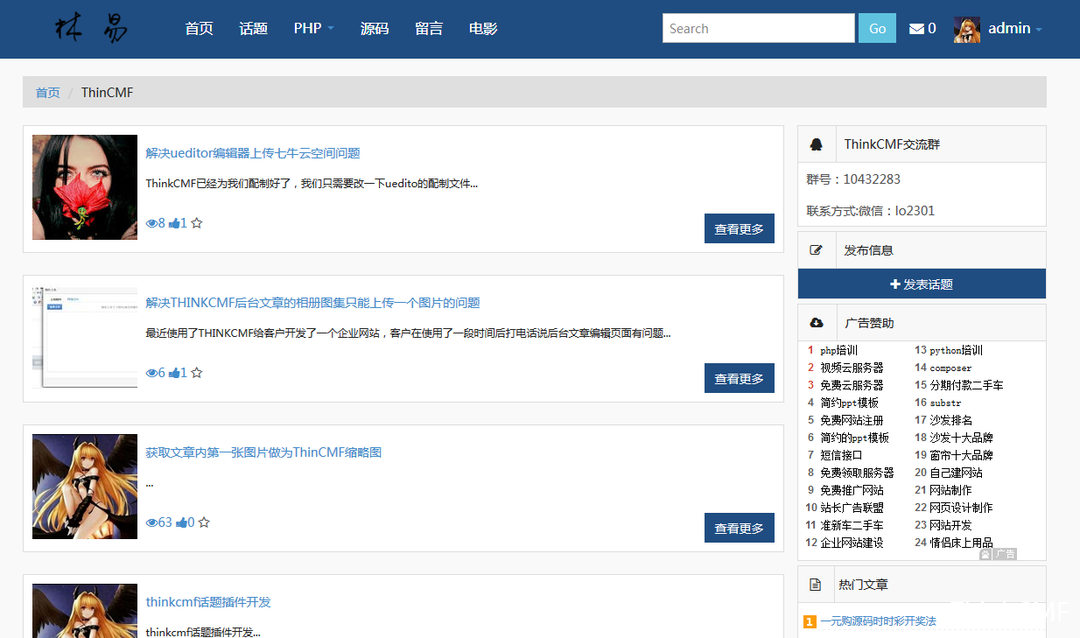Click the 自己建网站 ad link
This screenshot has height=638, width=1080.
pyautogui.click(x=956, y=473)
